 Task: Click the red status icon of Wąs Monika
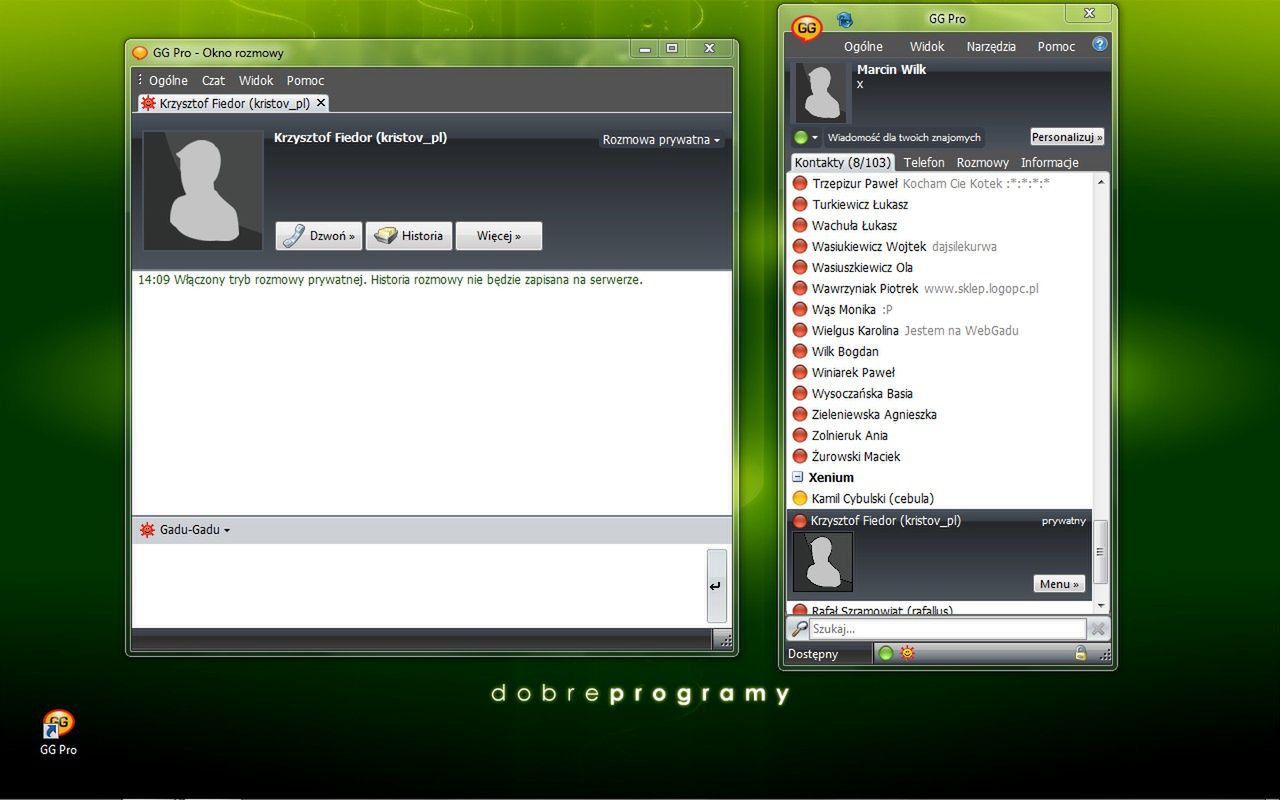click(x=800, y=309)
